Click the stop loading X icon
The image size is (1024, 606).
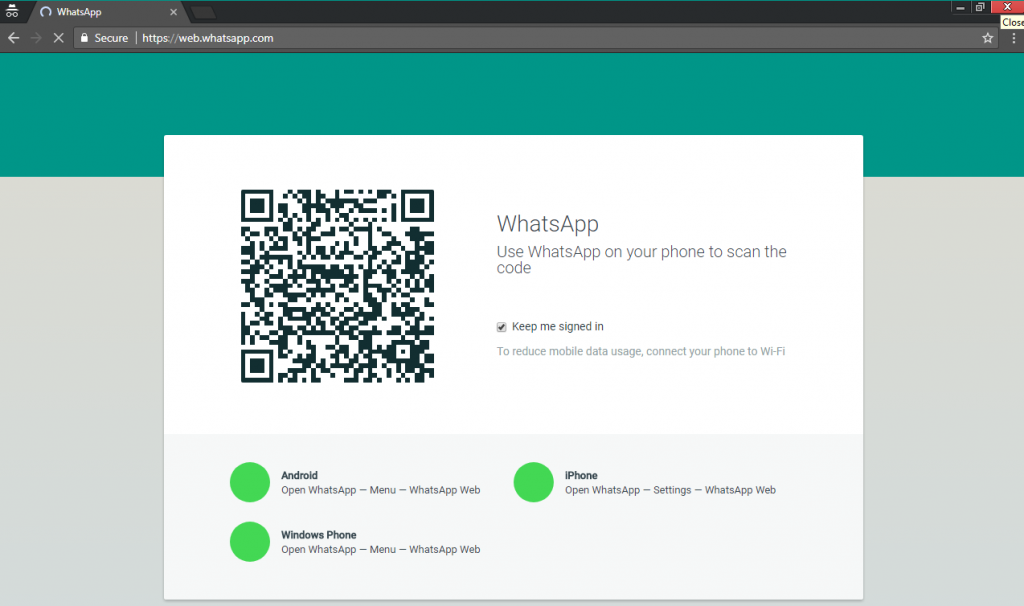58,38
